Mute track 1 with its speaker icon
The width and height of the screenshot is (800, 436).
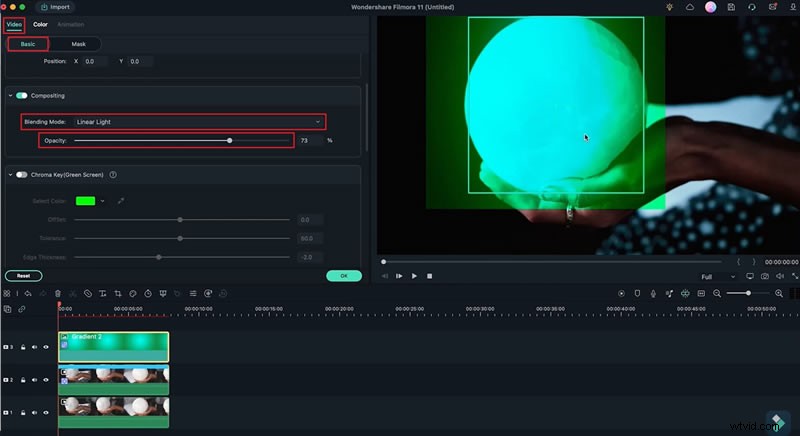click(x=35, y=413)
